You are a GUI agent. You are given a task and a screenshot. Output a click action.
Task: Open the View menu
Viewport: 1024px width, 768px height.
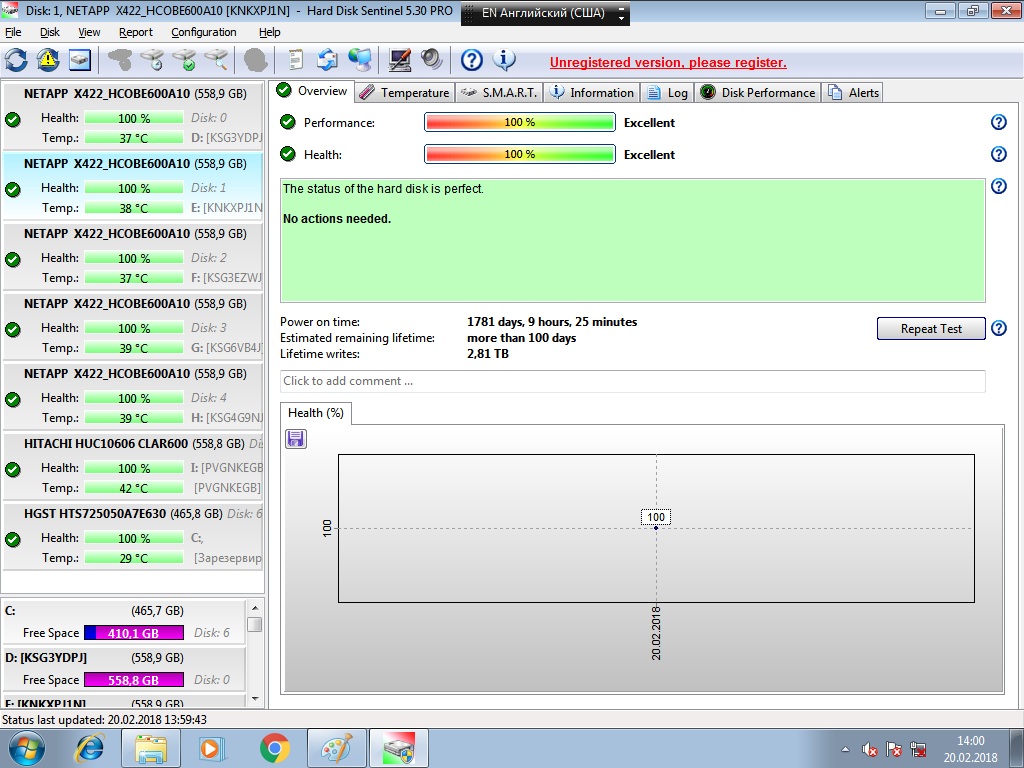[89, 32]
